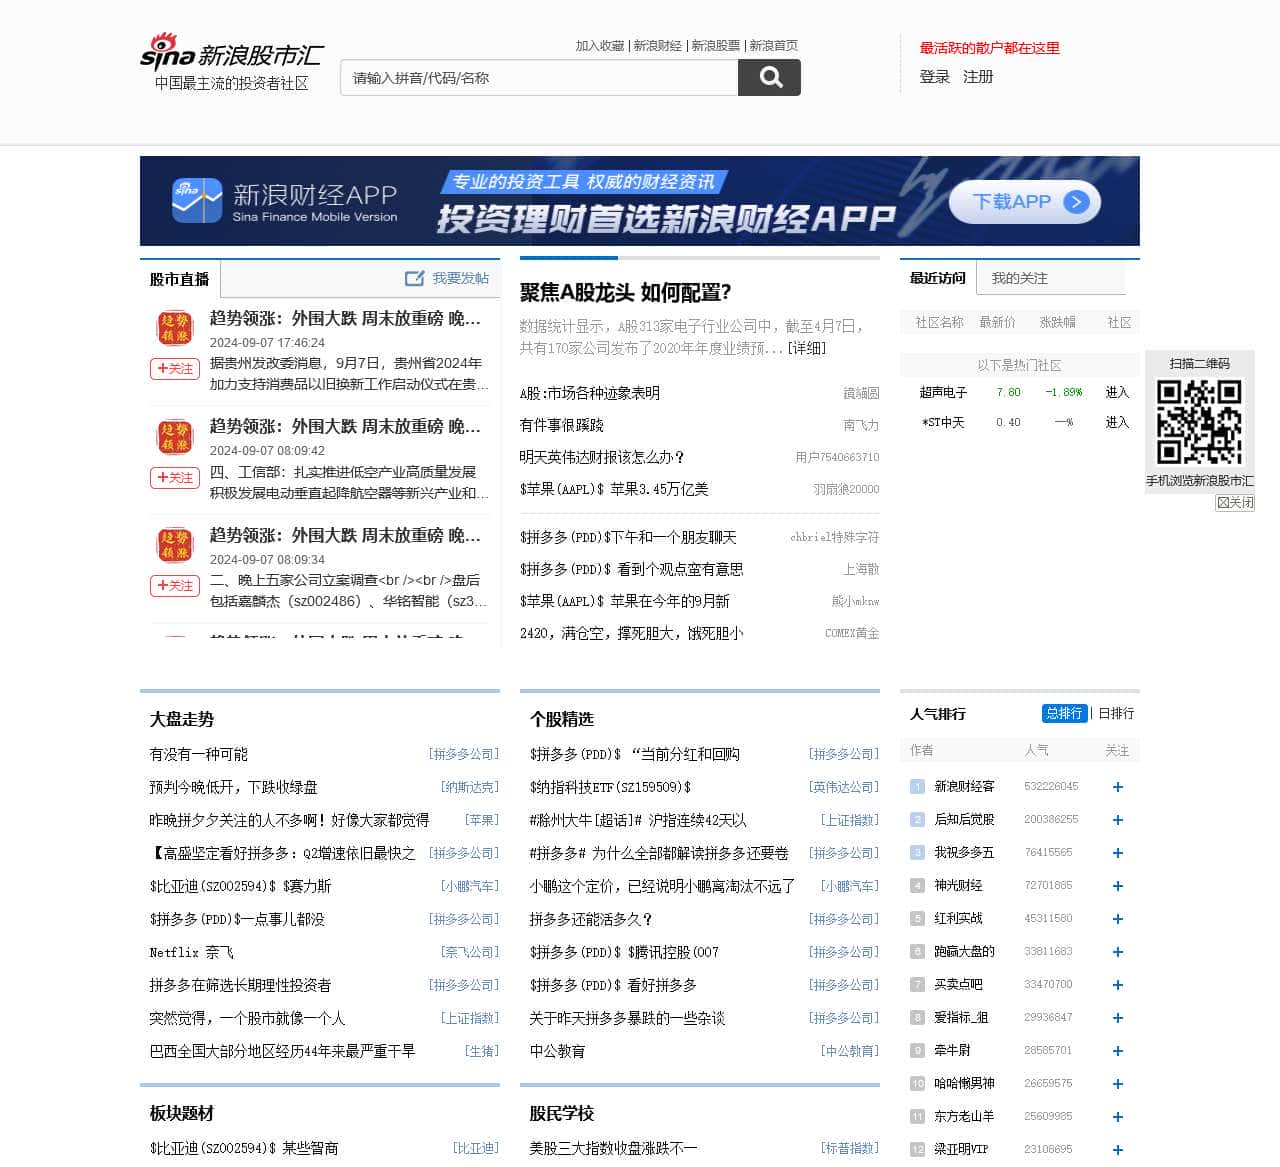This screenshot has width=1280, height=1167.
Task: Follow 买卖点吧 with plus icon
Action: pyautogui.click(x=1118, y=985)
